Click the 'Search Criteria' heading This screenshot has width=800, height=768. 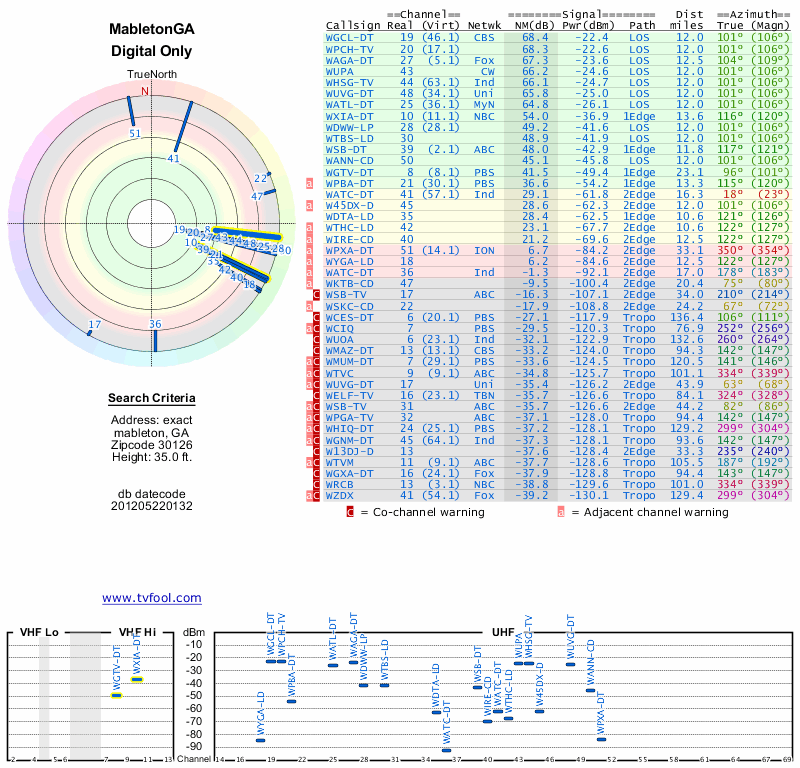pos(152,398)
